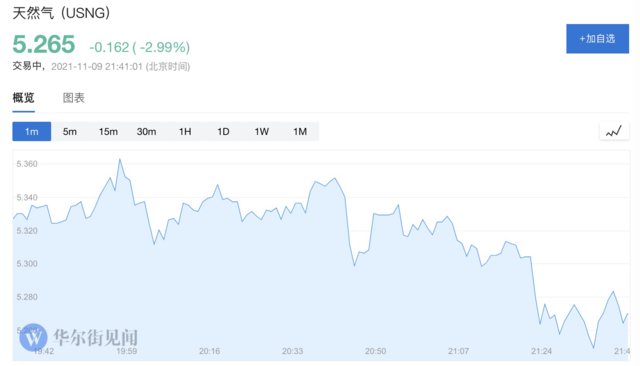
Task: Click the -0.162 (-2.99%) change value
Action: [x=140, y=47]
